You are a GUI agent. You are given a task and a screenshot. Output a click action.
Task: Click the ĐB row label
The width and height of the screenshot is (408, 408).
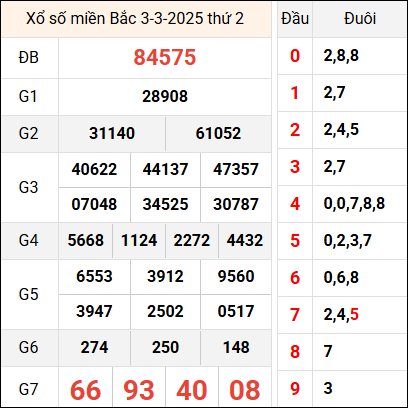point(29,57)
